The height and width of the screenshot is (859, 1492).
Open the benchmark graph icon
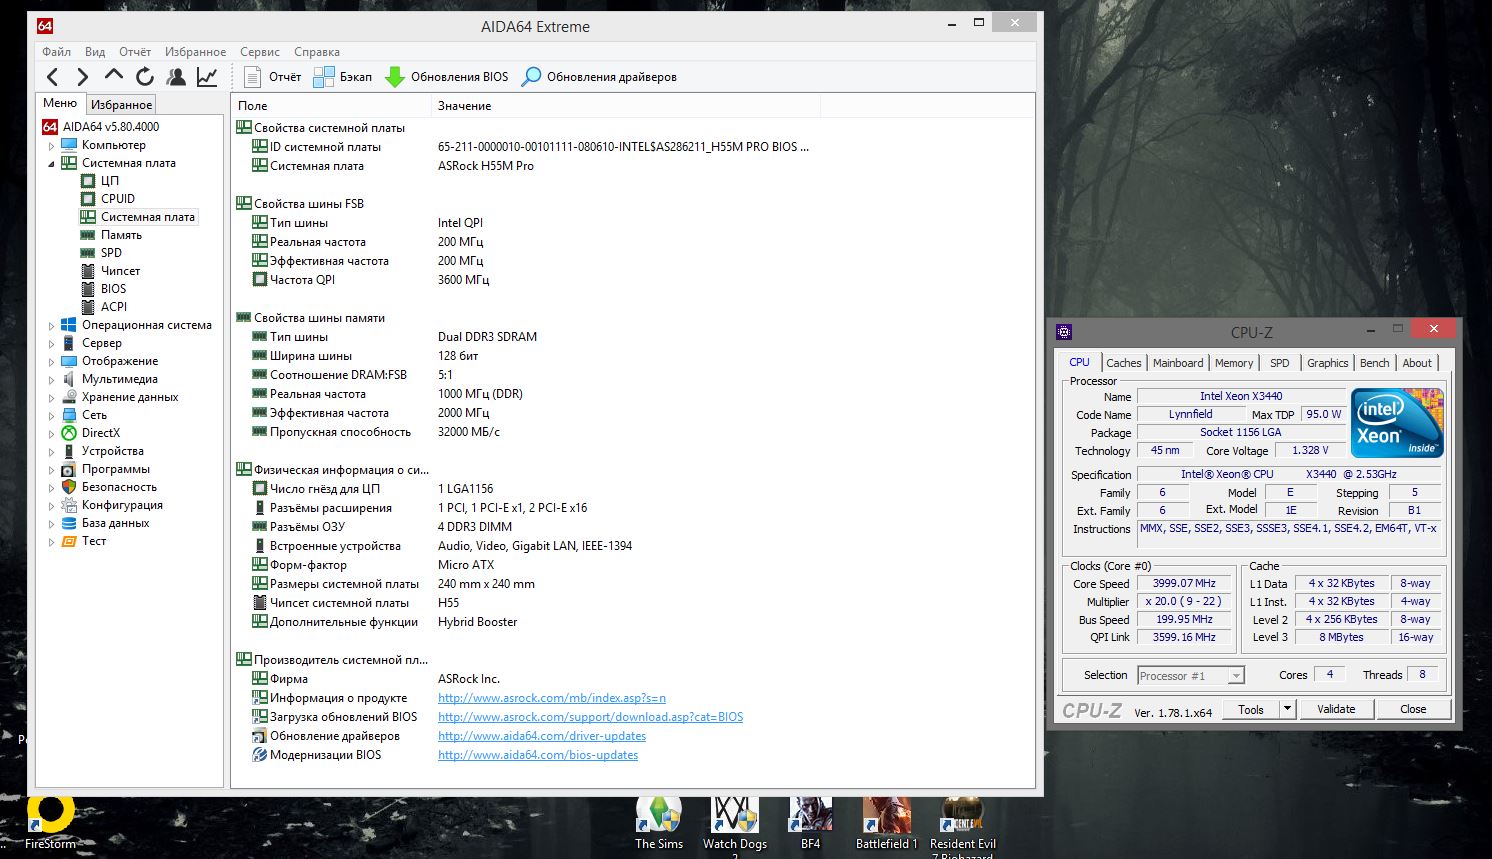(207, 77)
